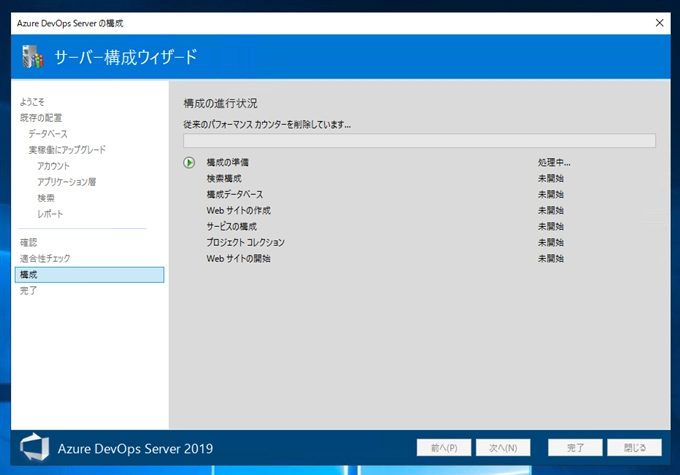Click the configuration progress bar
The image size is (680, 475).
(419, 141)
